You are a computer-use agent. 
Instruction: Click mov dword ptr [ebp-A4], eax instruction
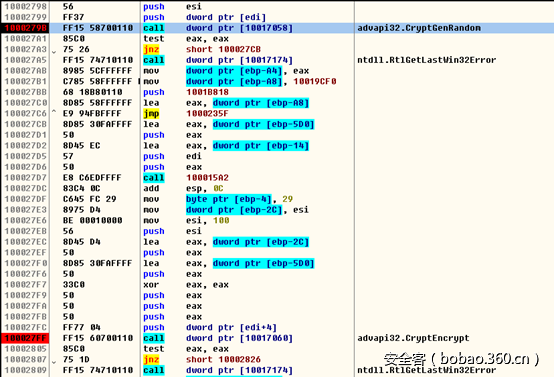coord(226,71)
